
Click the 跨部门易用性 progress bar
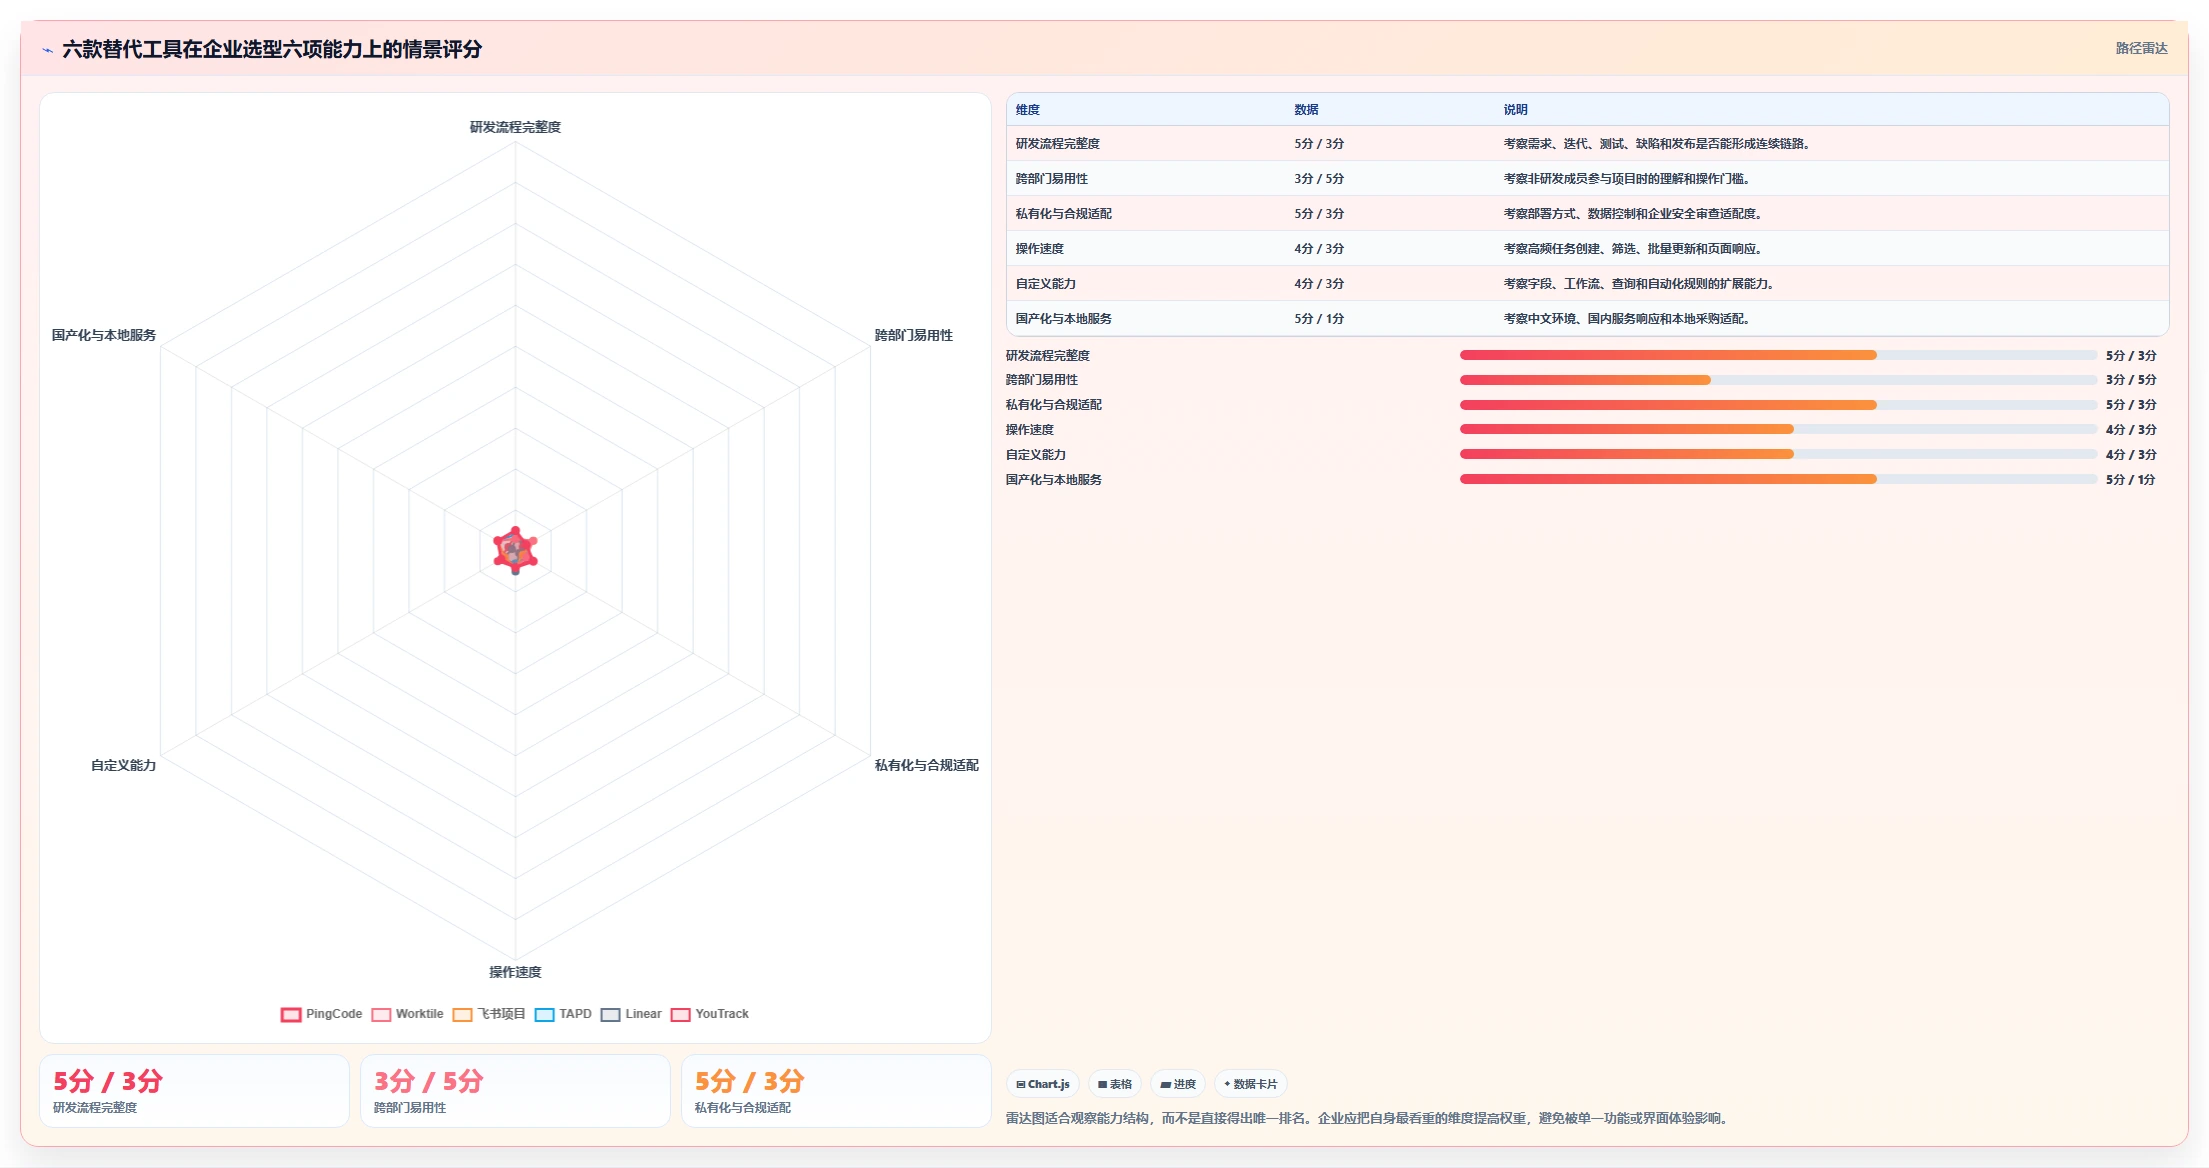coord(1778,380)
